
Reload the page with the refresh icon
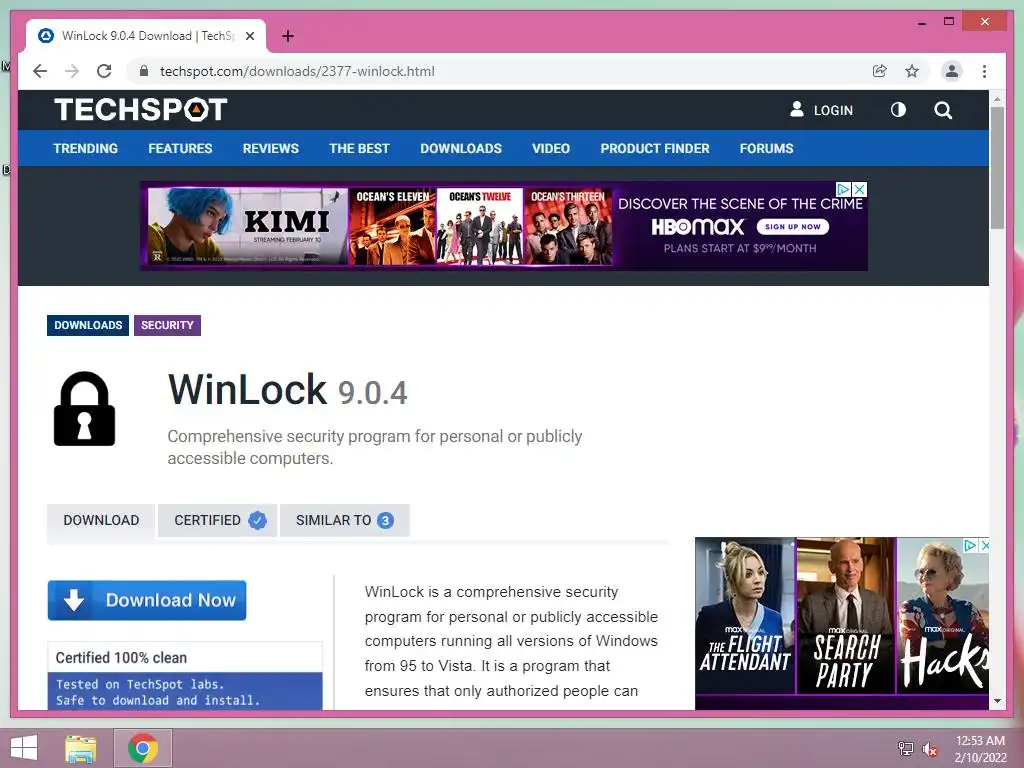[104, 71]
